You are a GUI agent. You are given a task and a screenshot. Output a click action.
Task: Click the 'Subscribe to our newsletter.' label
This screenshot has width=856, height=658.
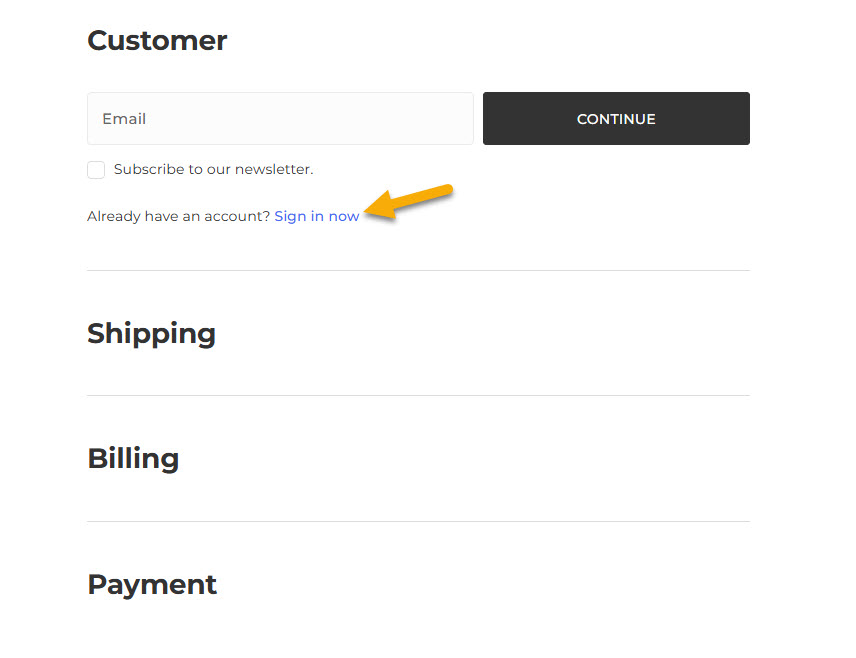click(x=213, y=170)
